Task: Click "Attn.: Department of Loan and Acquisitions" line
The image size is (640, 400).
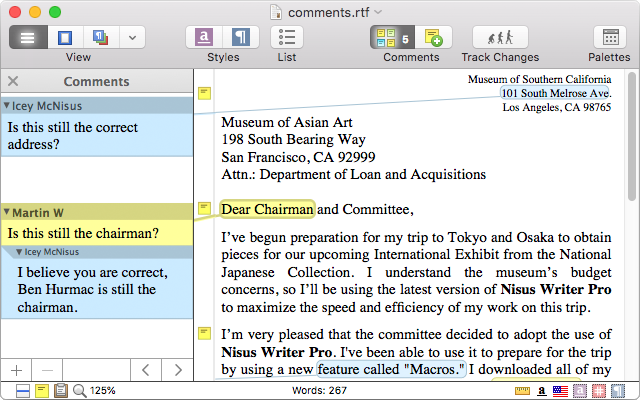Action: click(353, 174)
